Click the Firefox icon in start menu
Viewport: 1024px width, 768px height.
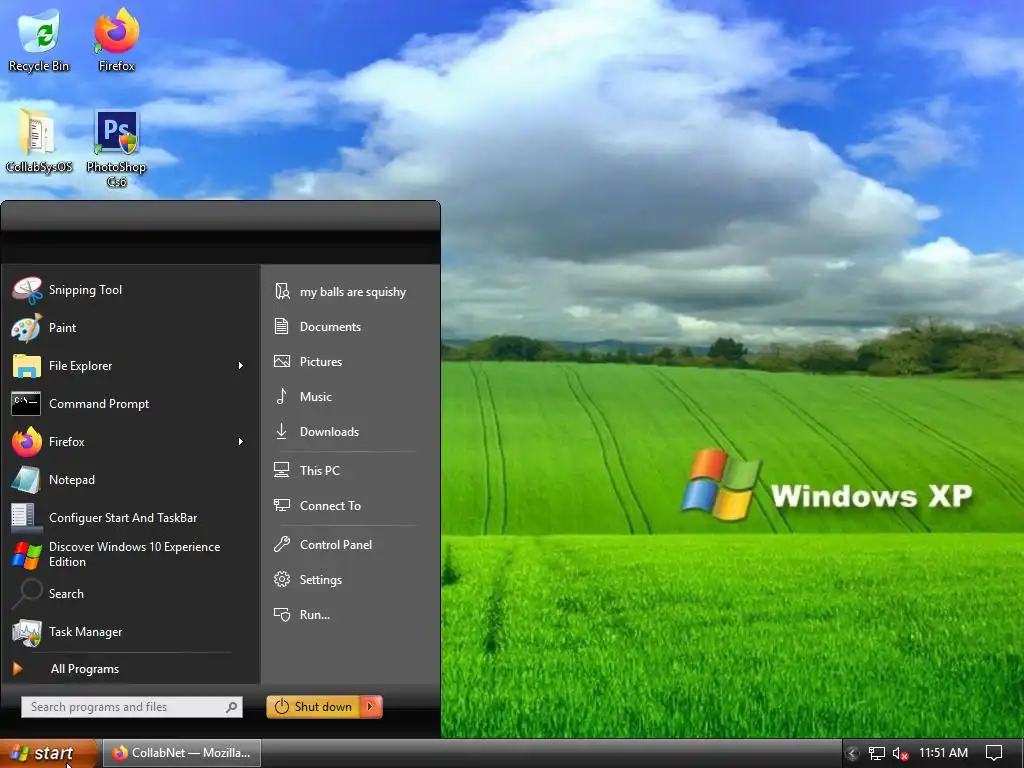(27, 441)
